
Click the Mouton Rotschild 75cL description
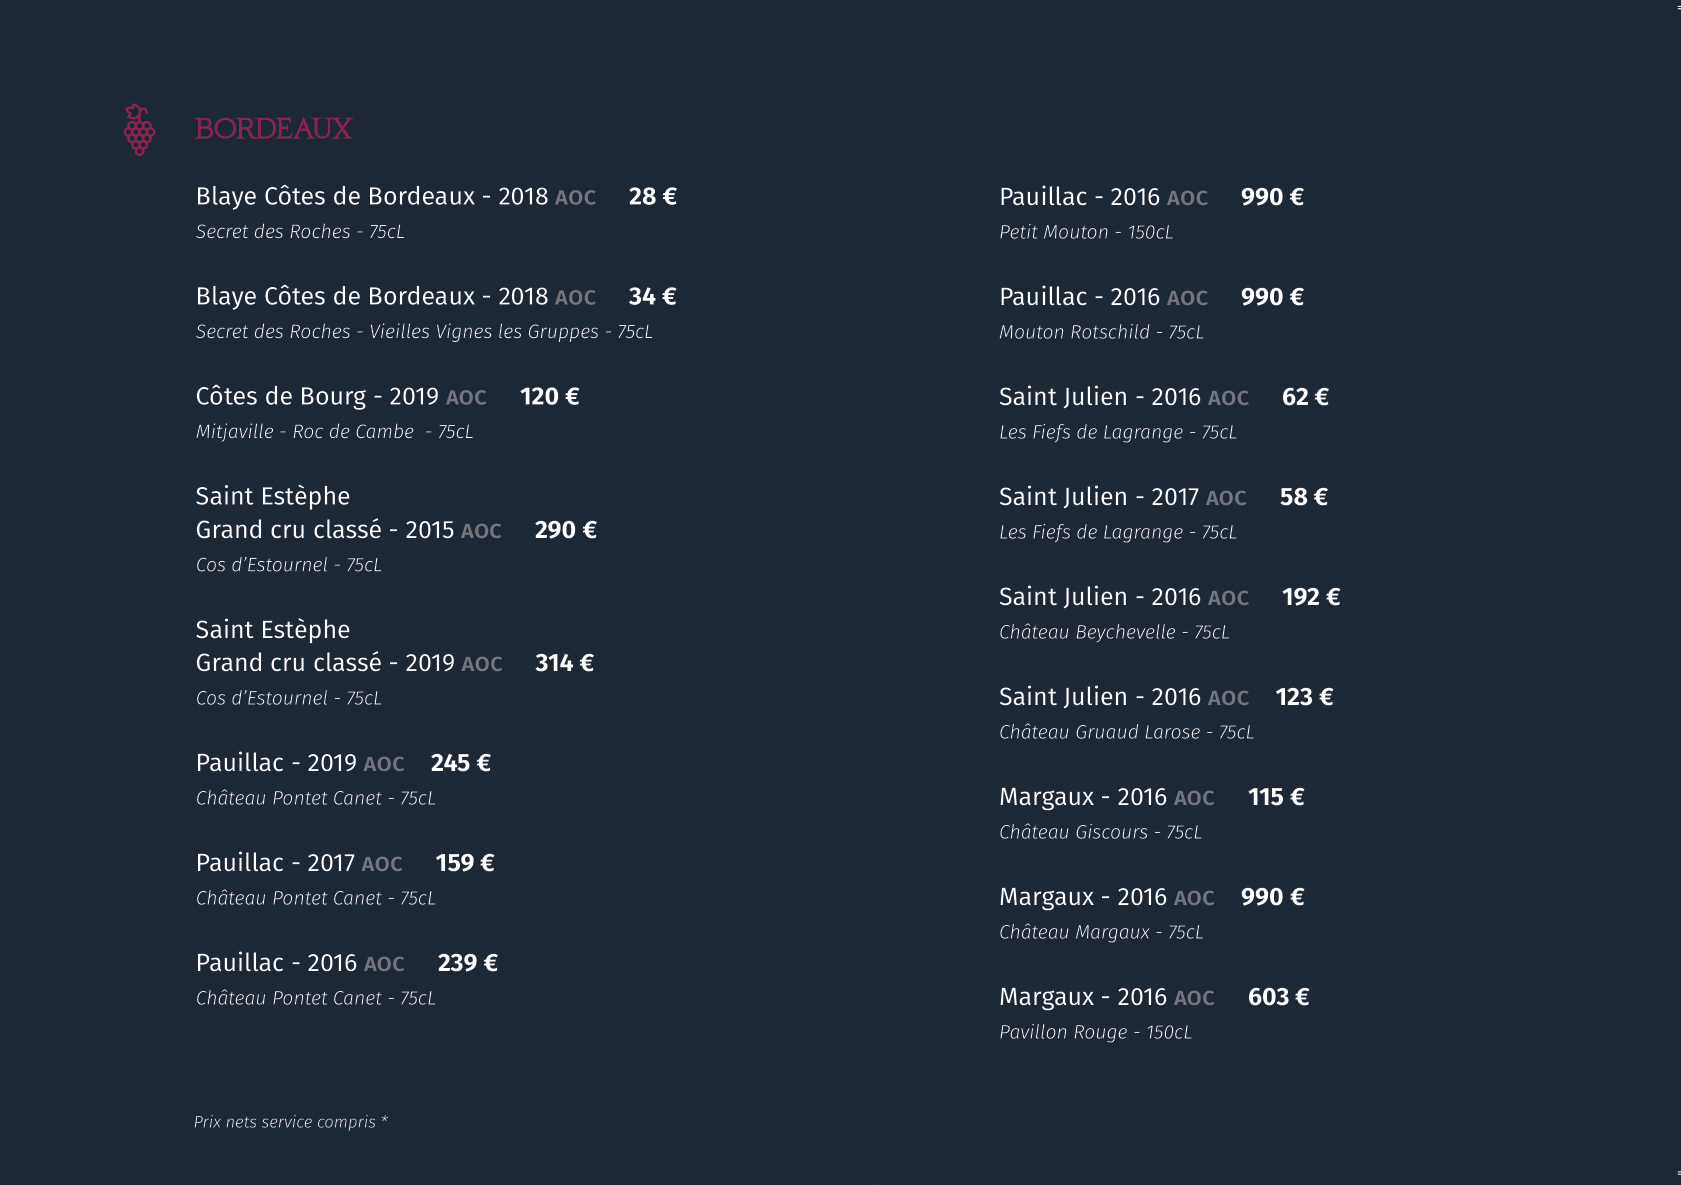point(1101,332)
